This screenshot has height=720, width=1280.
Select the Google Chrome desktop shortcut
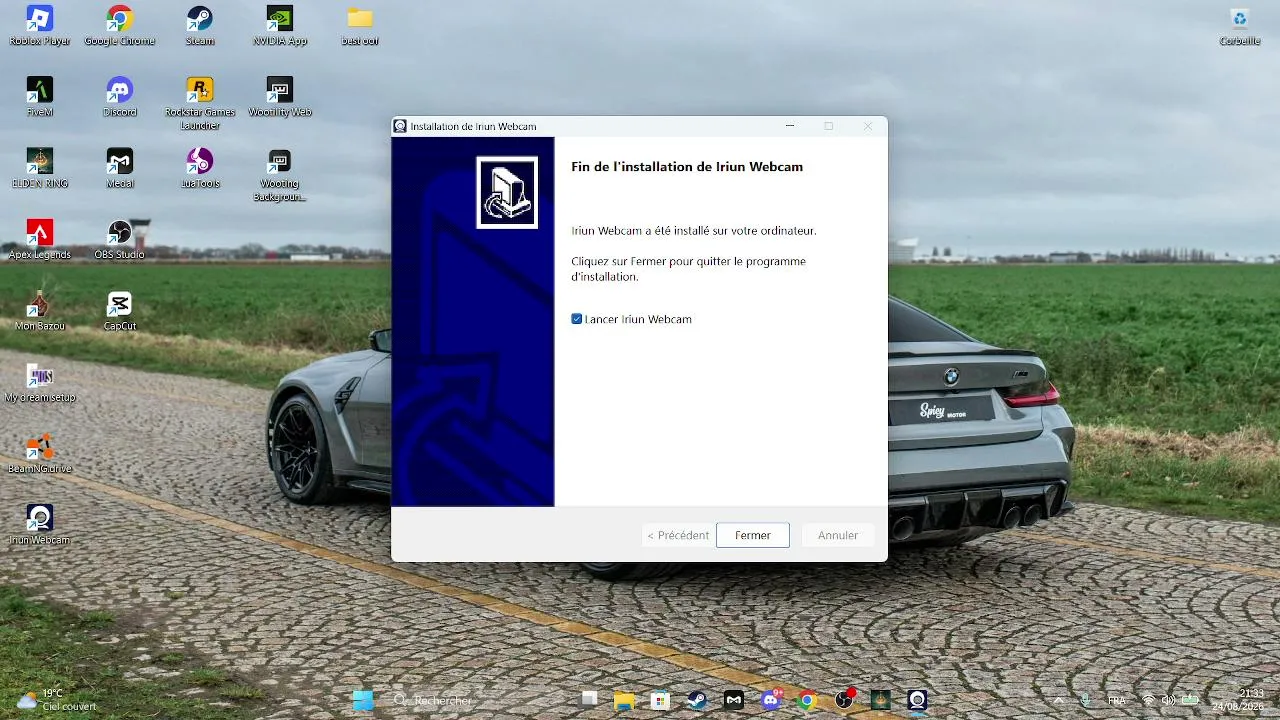pyautogui.click(x=120, y=26)
